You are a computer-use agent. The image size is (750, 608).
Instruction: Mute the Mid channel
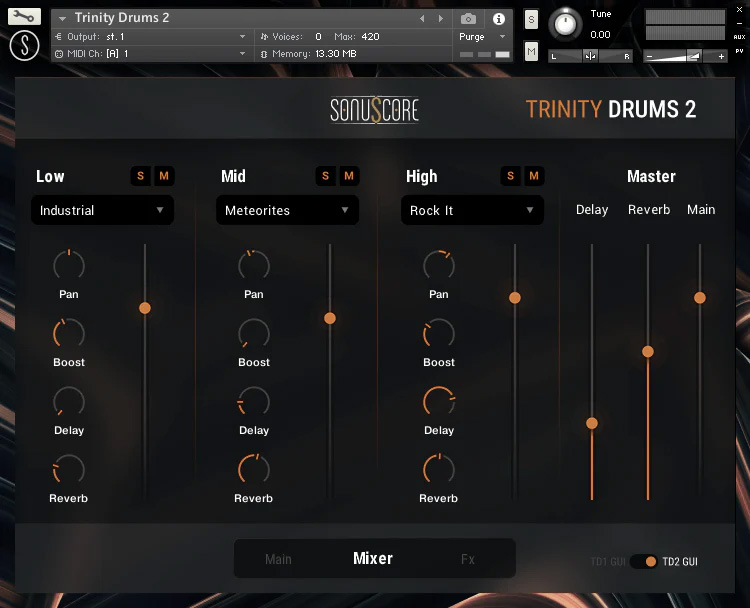[349, 176]
